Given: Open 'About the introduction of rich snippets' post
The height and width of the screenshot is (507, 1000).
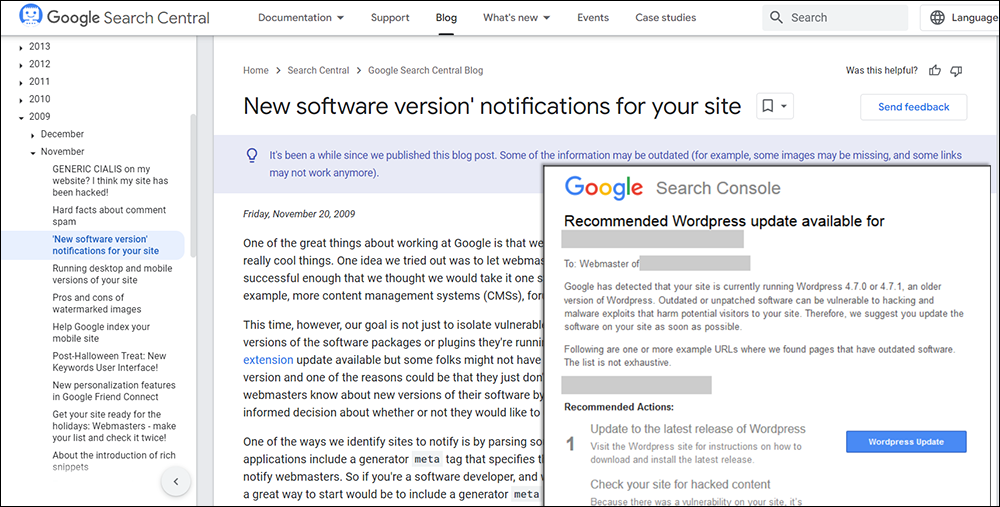Looking at the screenshot, I should [x=114, y=461].
